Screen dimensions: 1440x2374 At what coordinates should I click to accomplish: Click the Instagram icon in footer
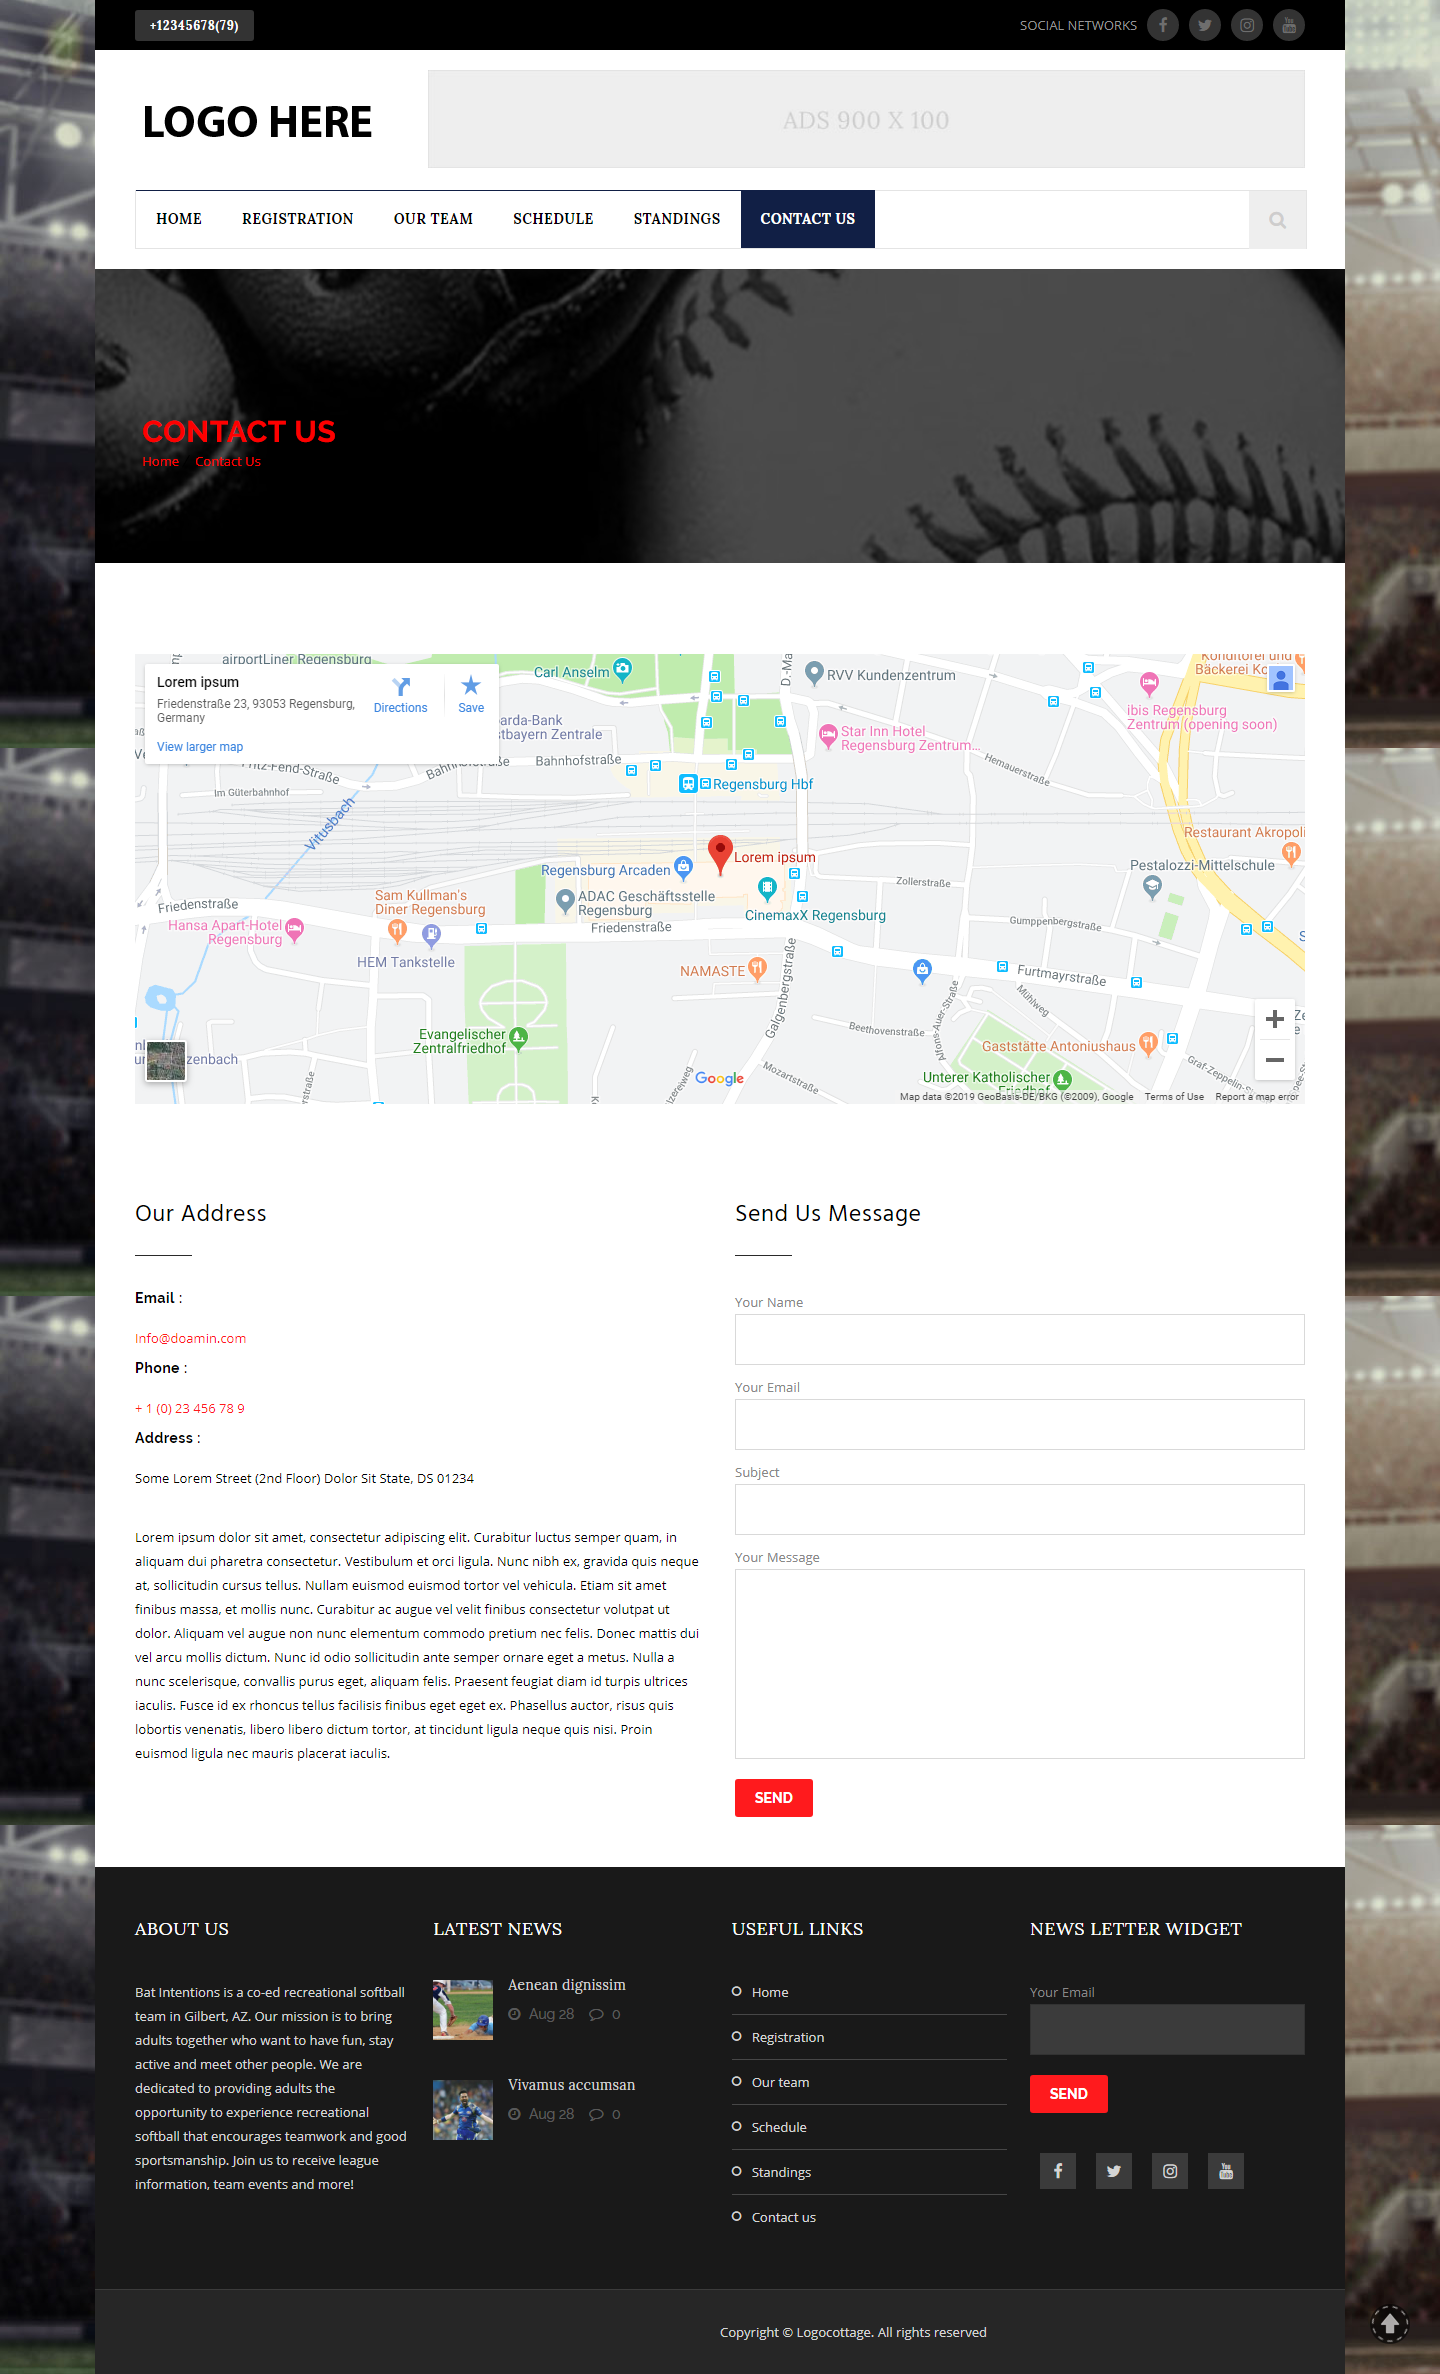pos(1169,2171)
